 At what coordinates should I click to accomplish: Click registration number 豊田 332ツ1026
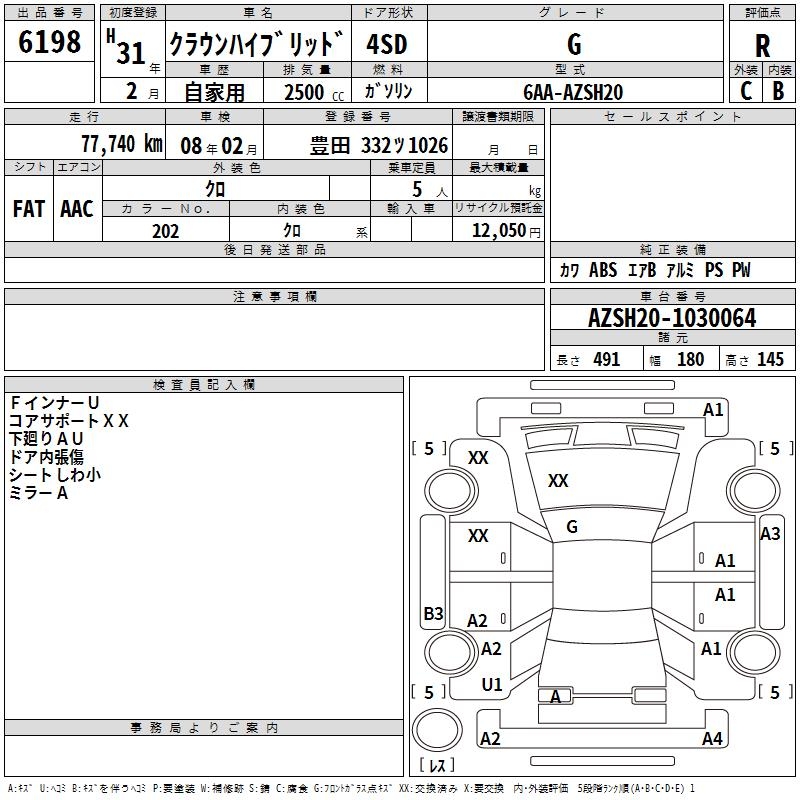[x=379, y=146]
